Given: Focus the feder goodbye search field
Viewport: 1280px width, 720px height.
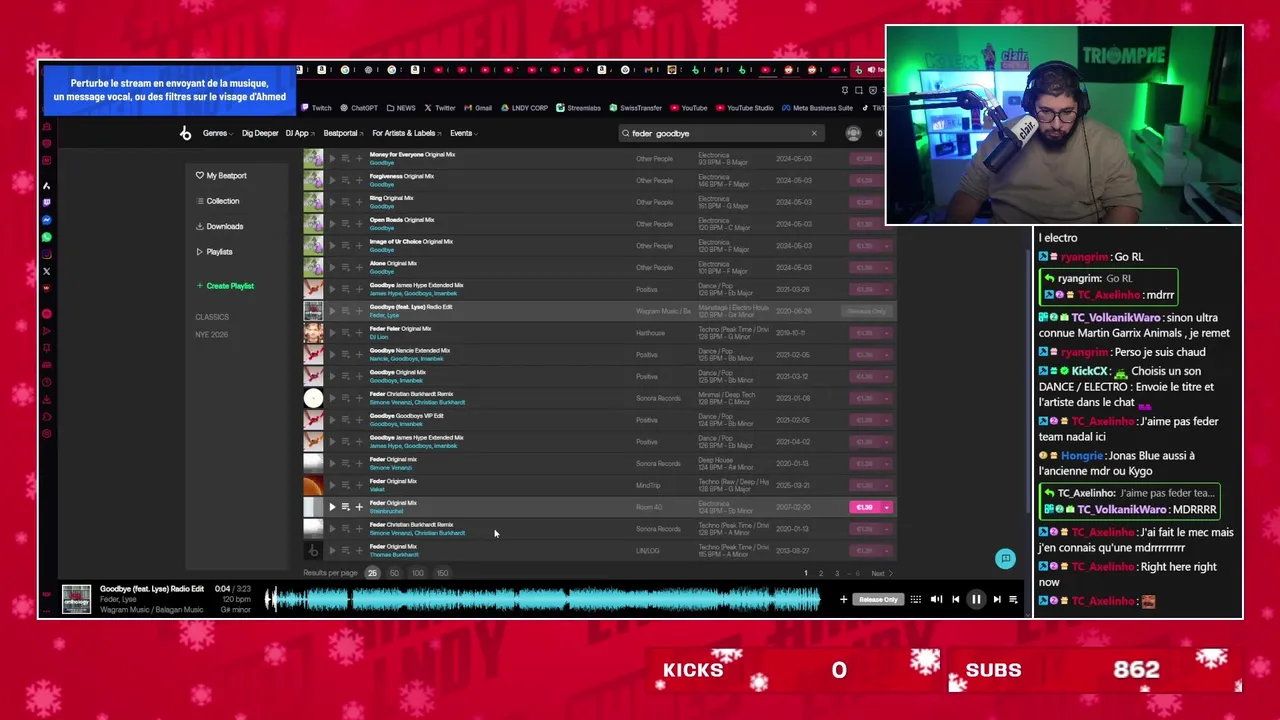Looking at the screenshot, I should [720, 133].
